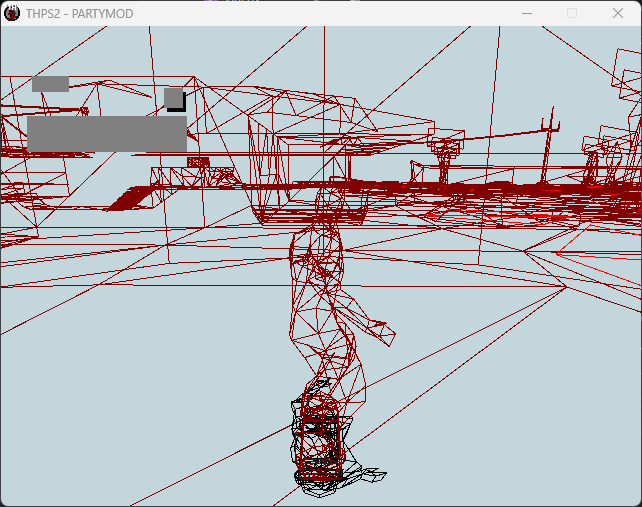Click the small gray square with black shadow
This screenshot has width=642, height=507.
[x=175, y=100]
